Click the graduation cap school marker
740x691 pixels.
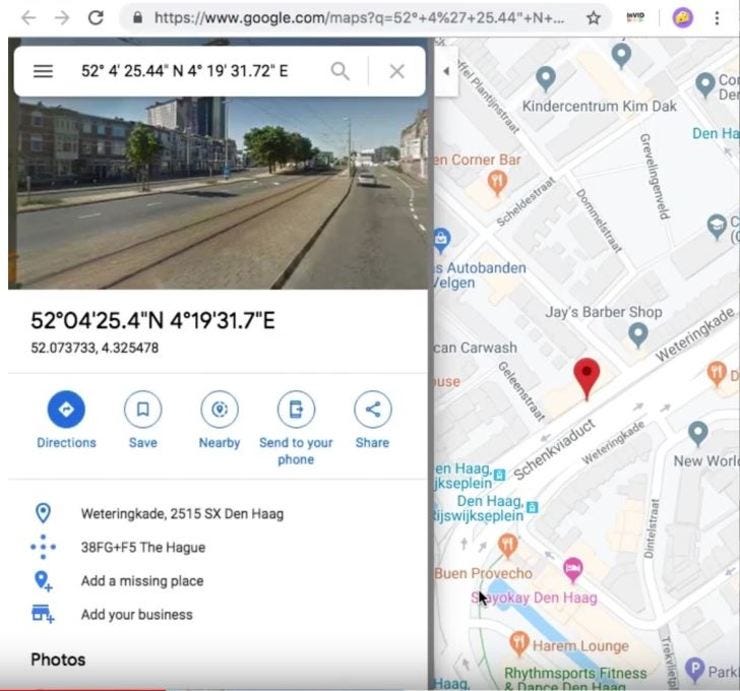(x=716, y=226)
